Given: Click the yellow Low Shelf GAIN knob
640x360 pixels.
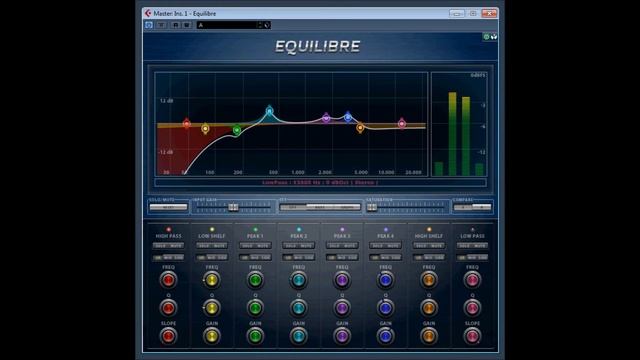Looking at the screenshot, I should (211, 336).
